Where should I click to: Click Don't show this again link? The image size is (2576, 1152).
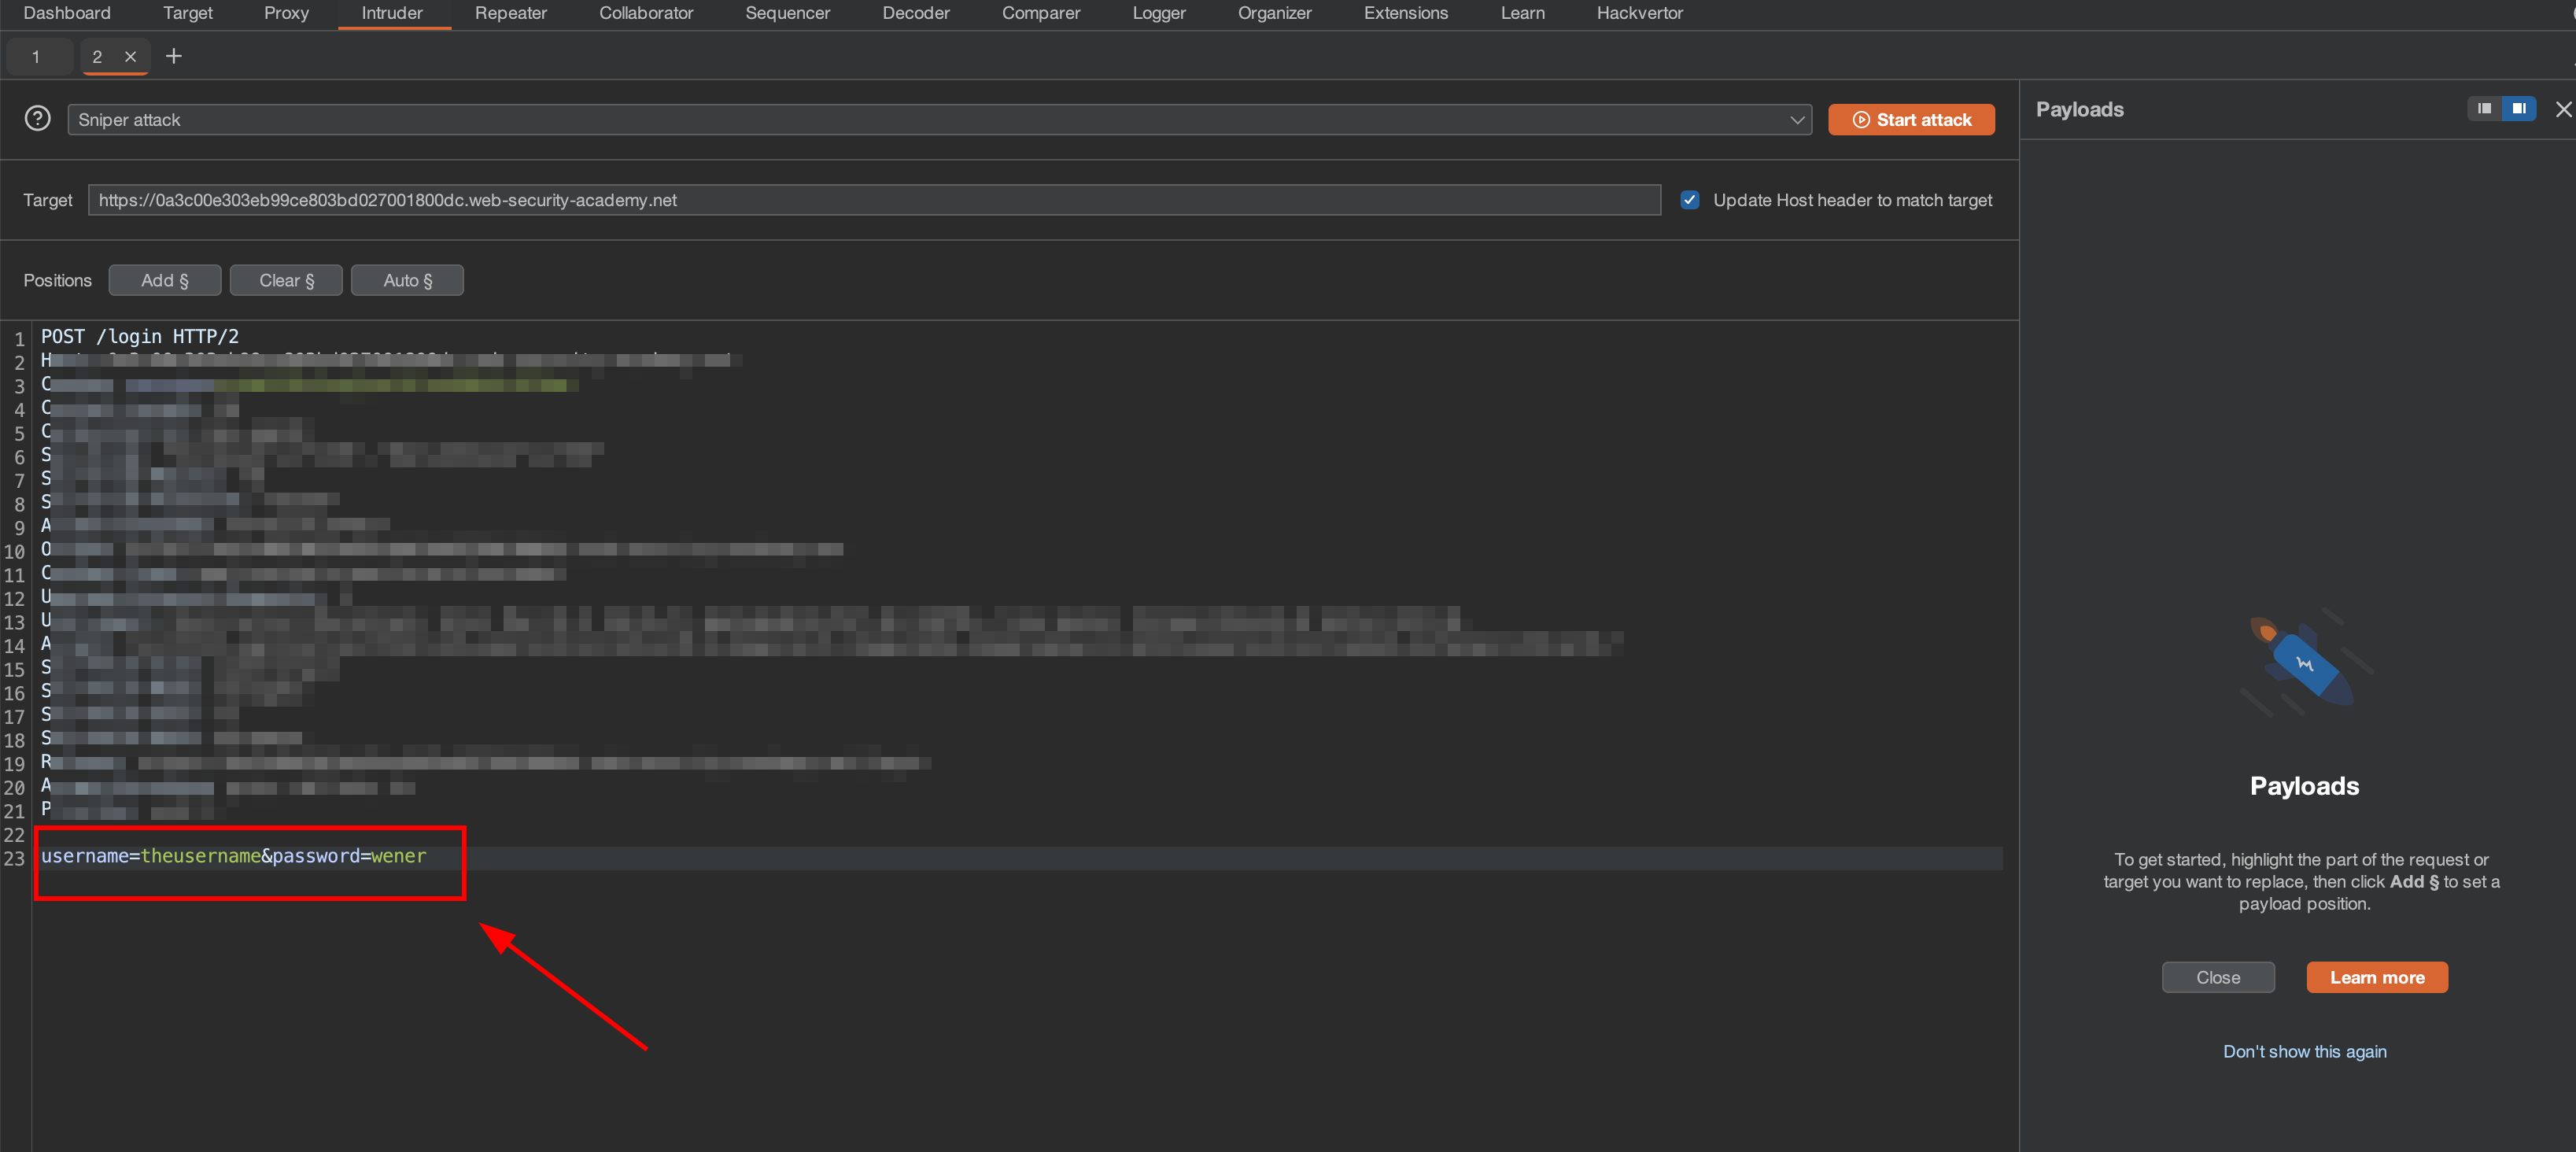[x=2304, y=1051]
